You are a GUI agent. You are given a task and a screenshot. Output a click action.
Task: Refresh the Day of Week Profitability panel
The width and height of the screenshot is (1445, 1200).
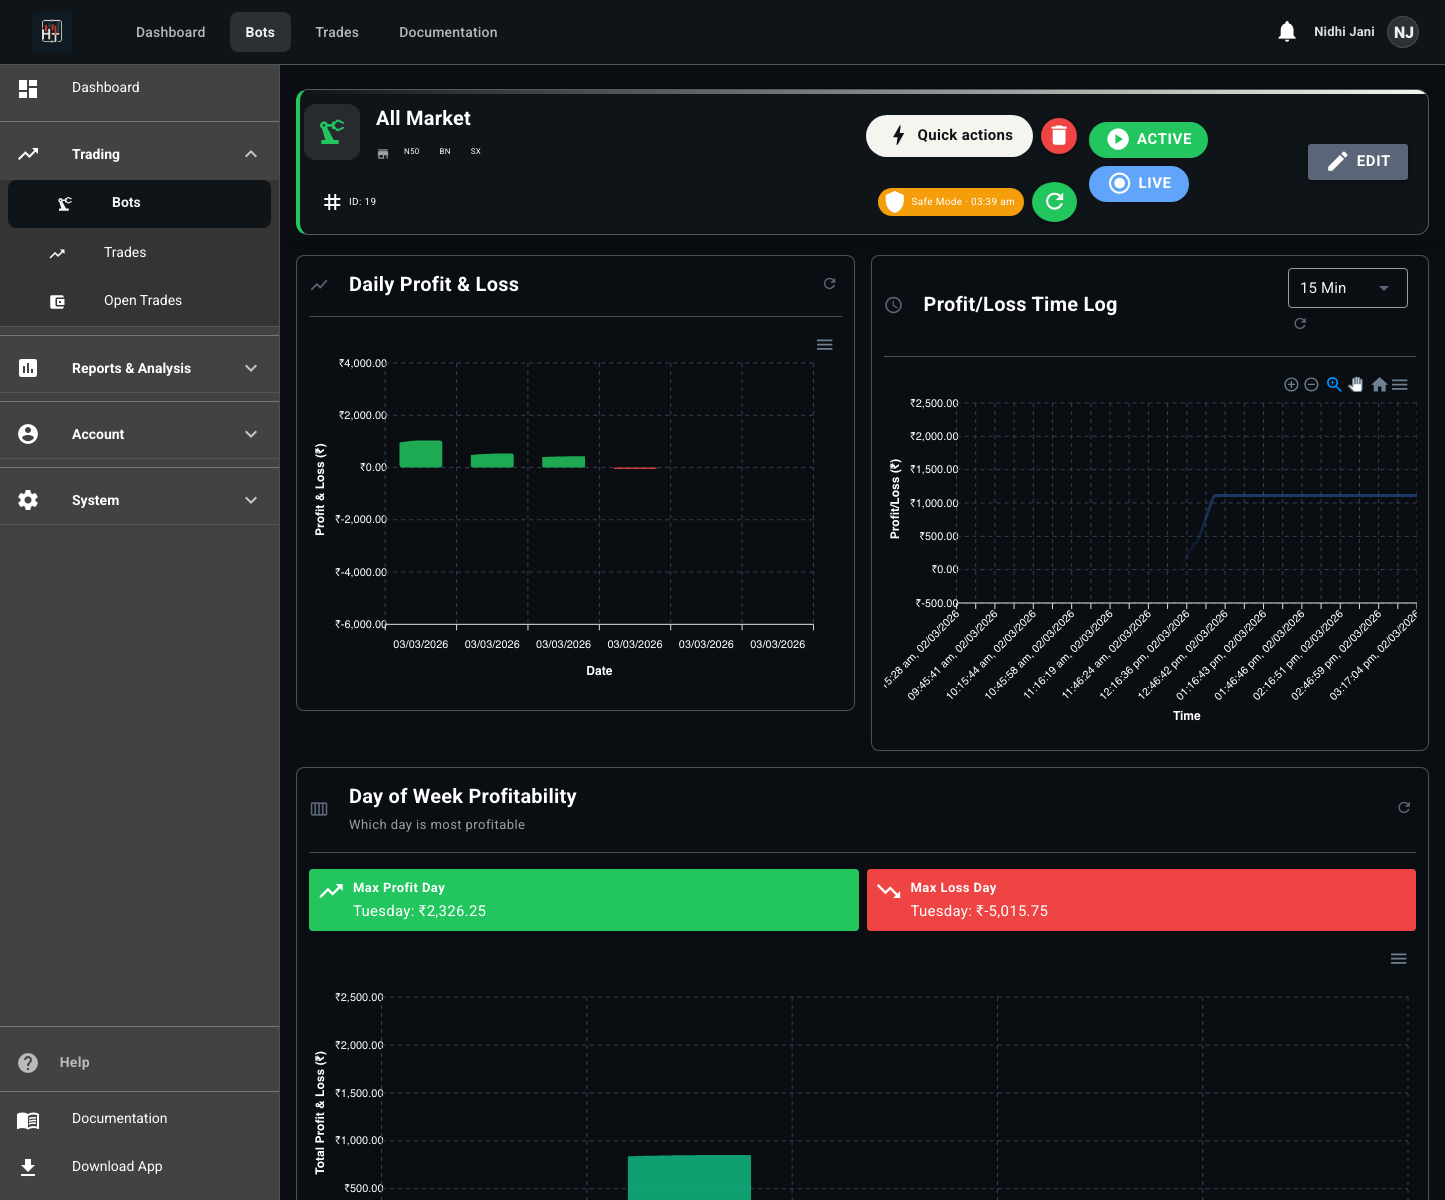click(1403, 808)
